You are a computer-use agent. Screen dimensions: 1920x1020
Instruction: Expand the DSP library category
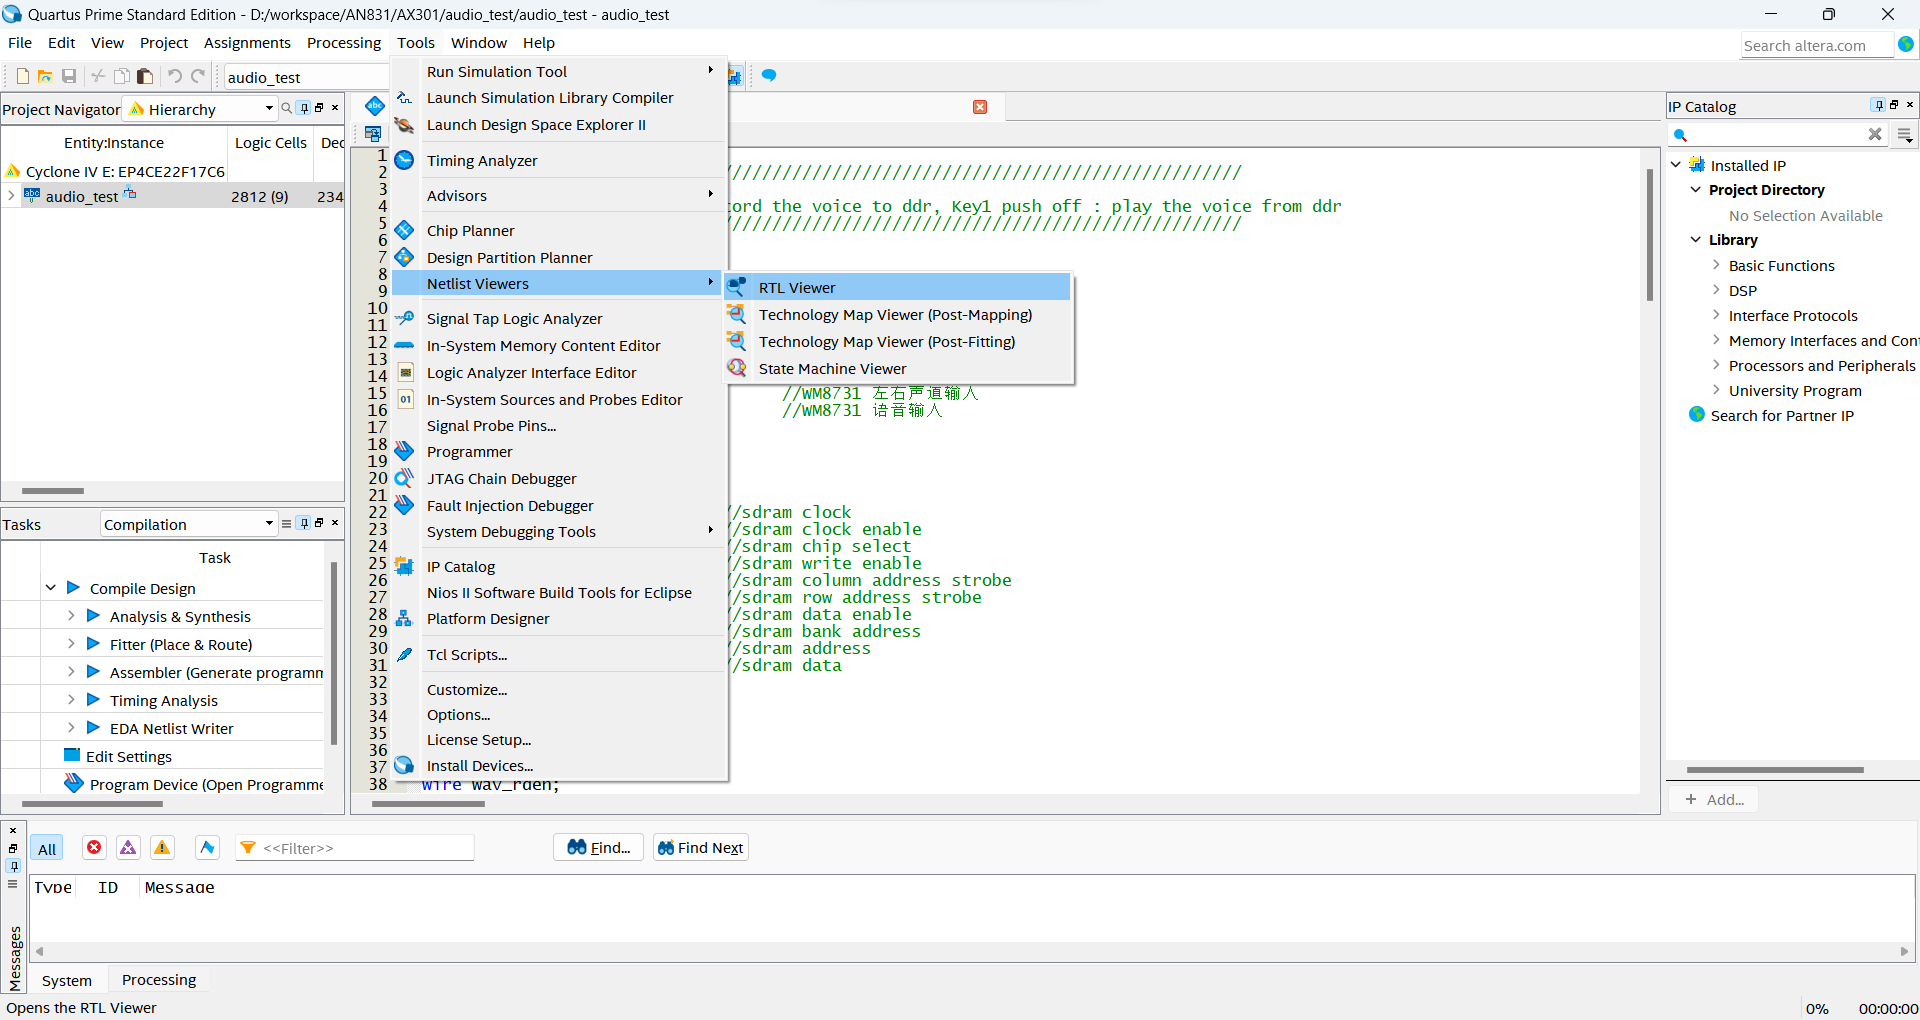[1716, 290]
